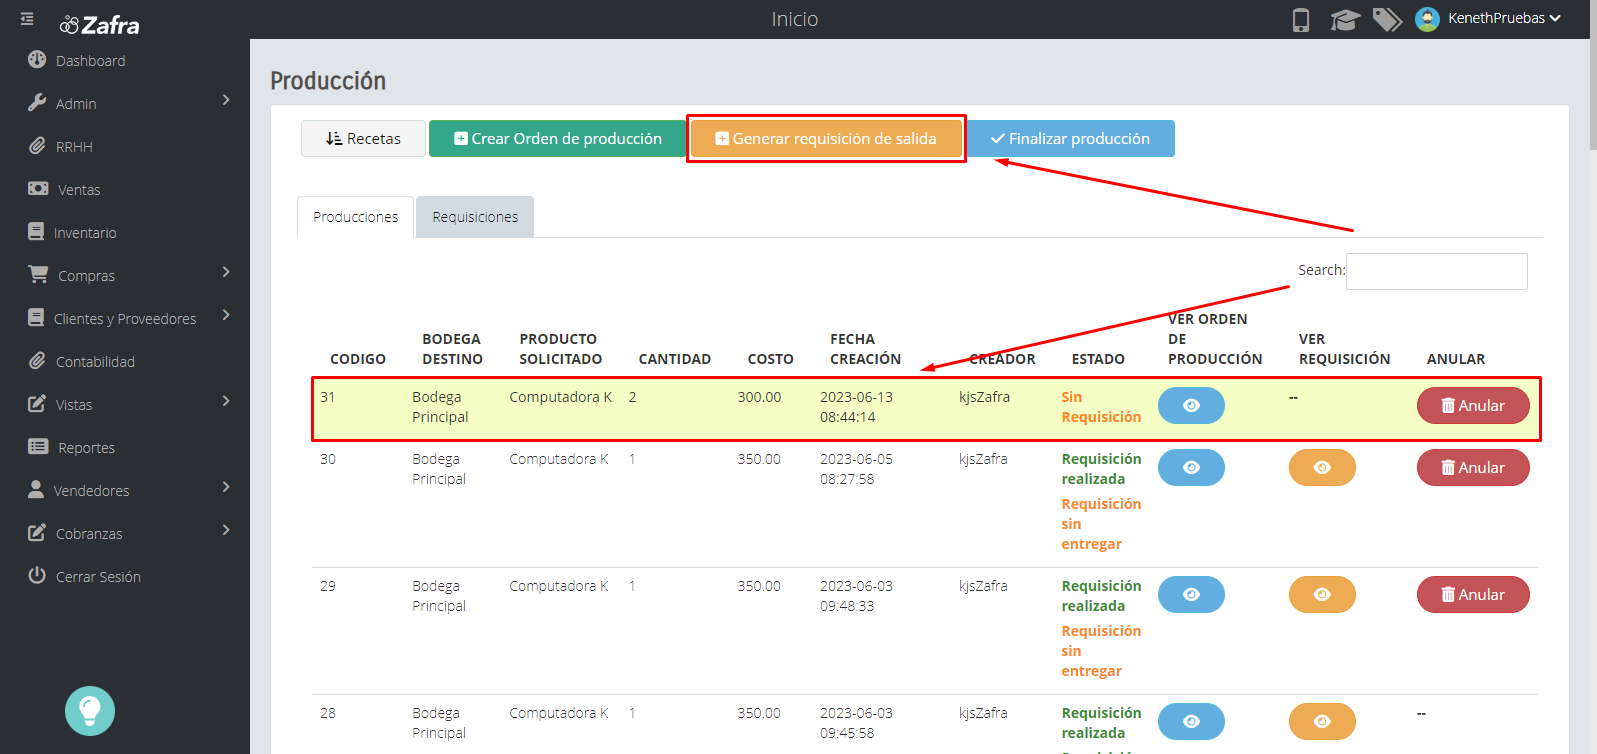View requisition for code 29
Screen dimensions: 1597x754
click(1322, 594)
